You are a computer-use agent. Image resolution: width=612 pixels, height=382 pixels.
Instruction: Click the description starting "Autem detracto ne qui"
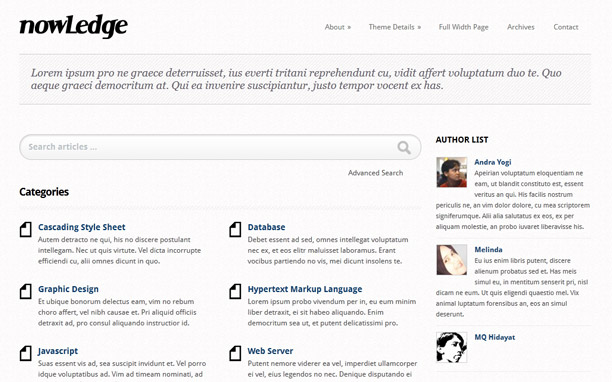click(x=119, y=251)
